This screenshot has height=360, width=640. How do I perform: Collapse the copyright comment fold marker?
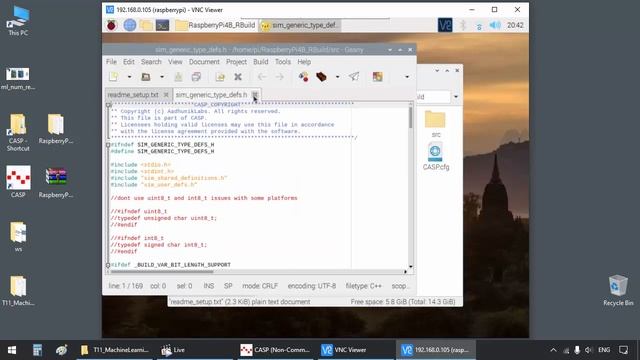point(108,105)
